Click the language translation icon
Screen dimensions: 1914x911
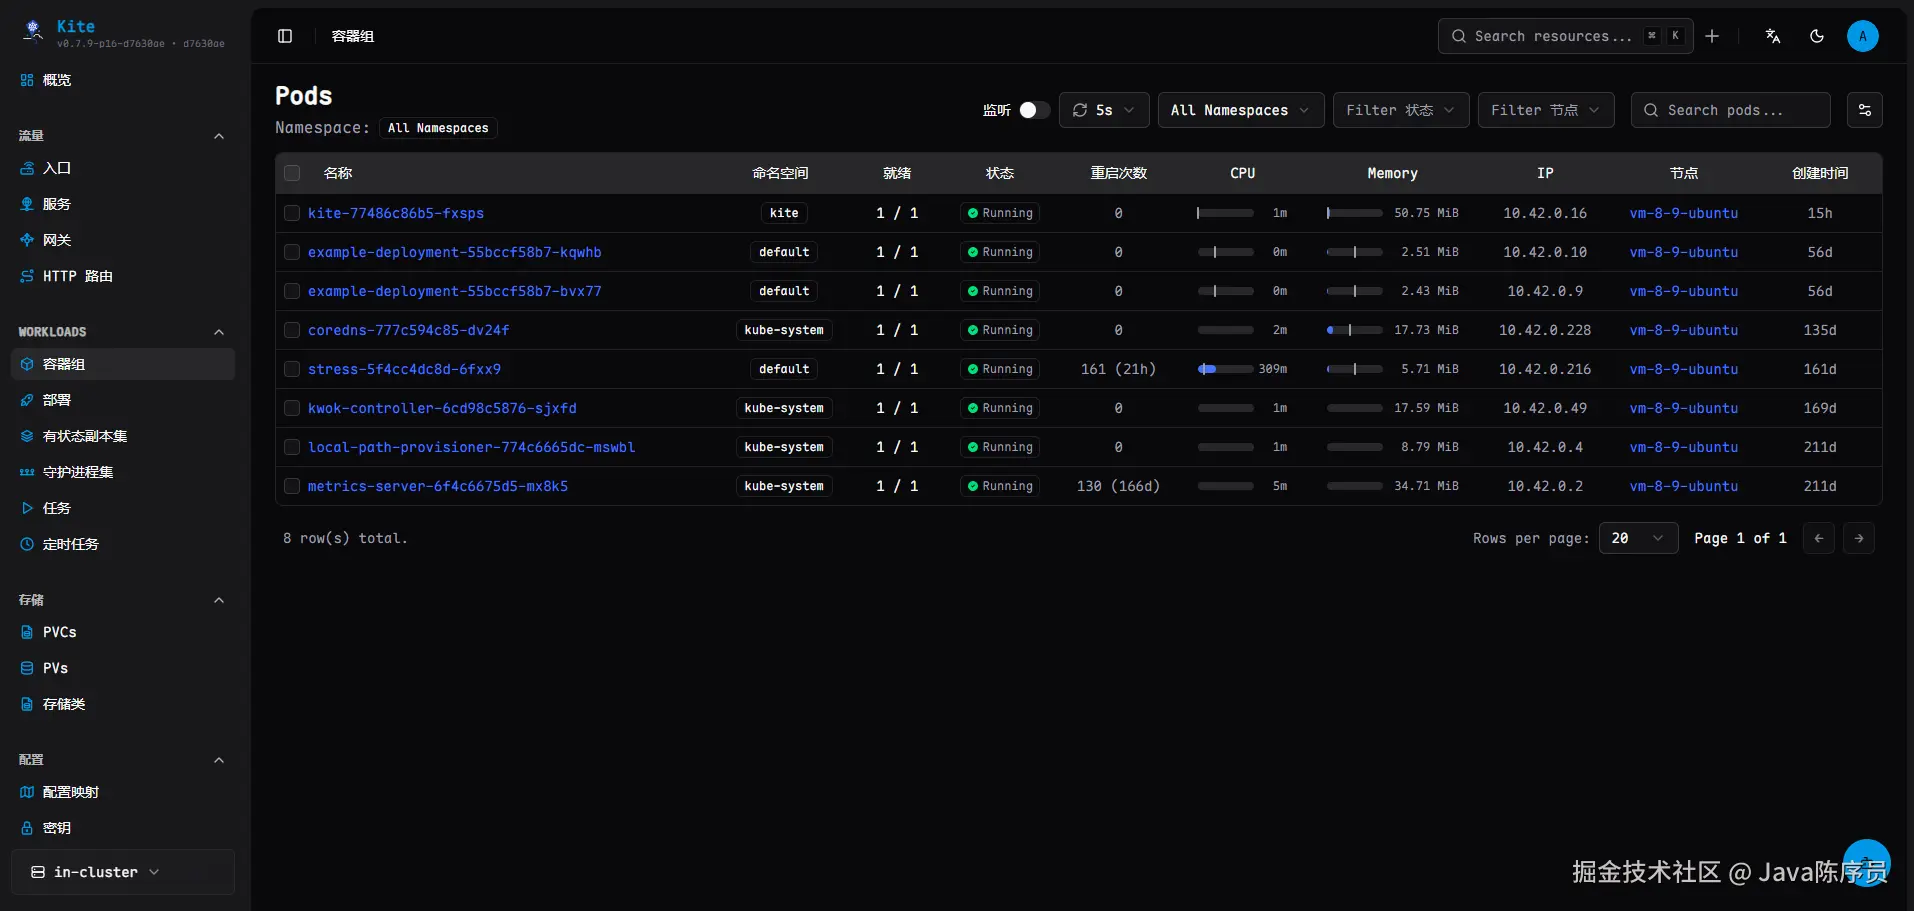1773,36
